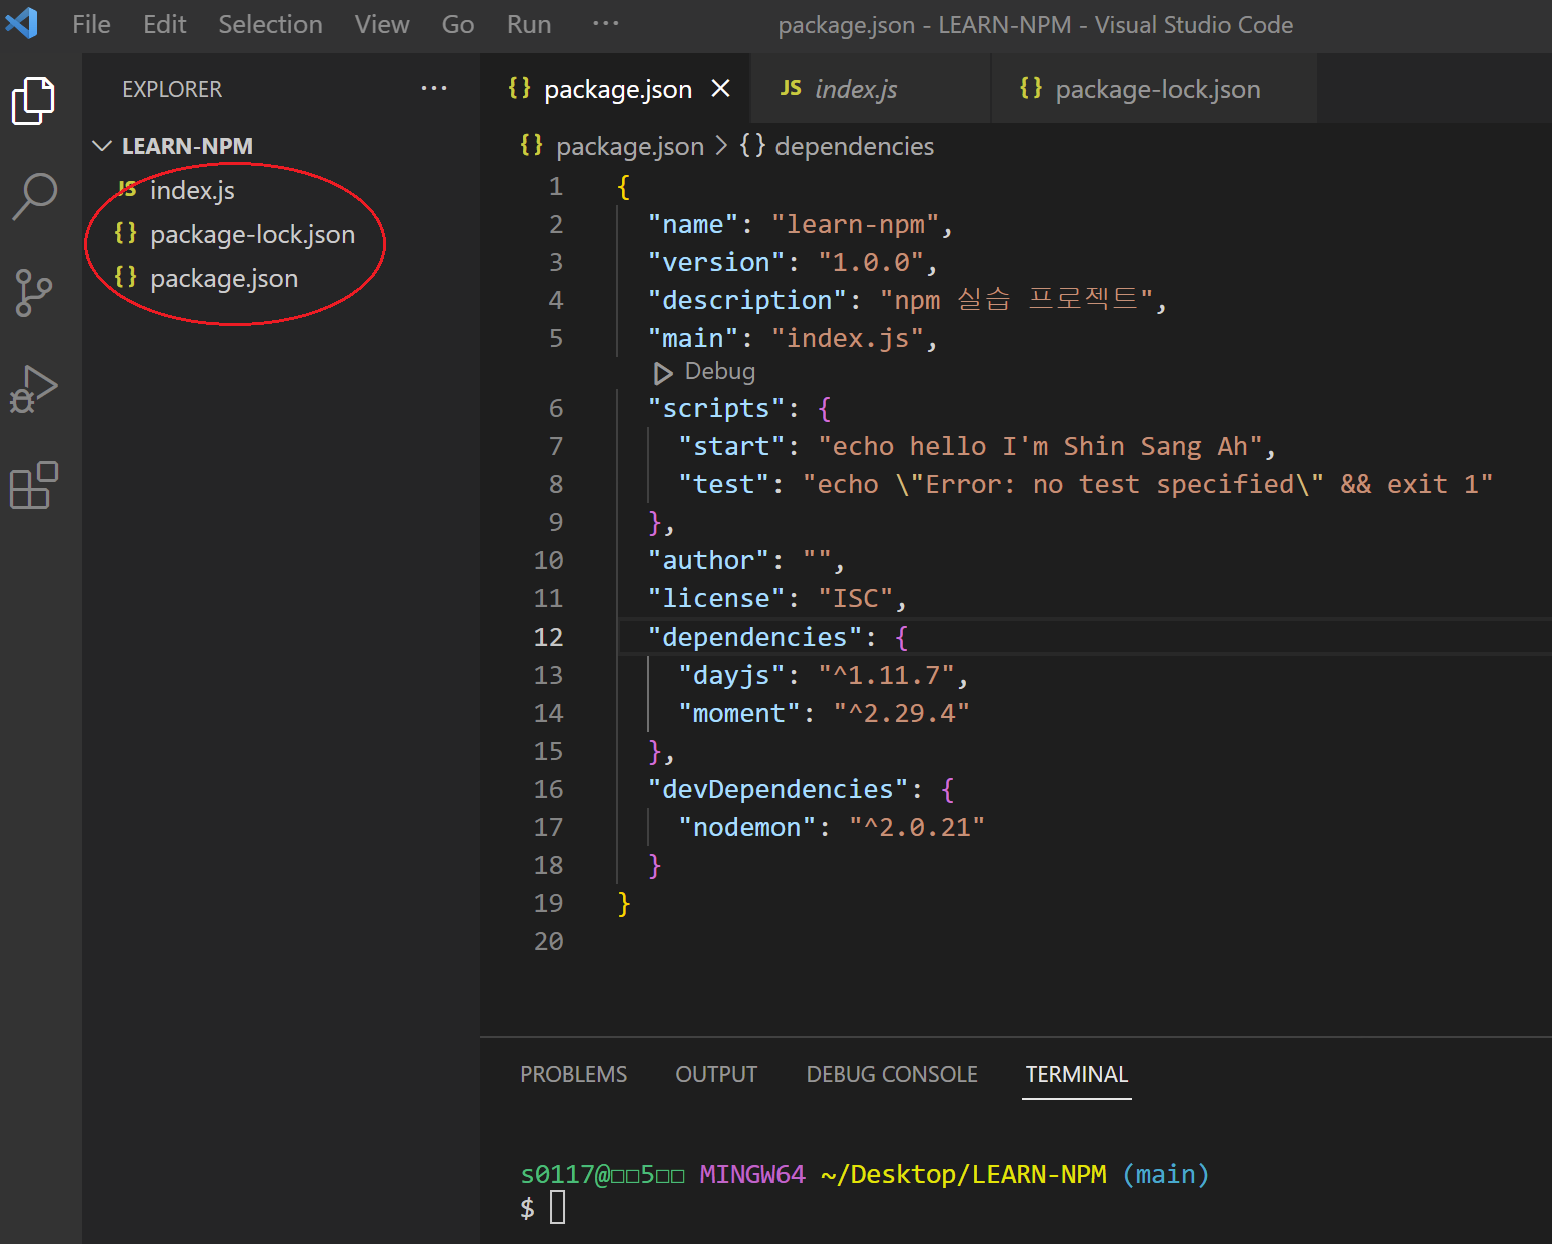Switch to the index.js editor tab
Image resolution: width=1552 pixels, height=1244 pixels.
coord(869,89)
